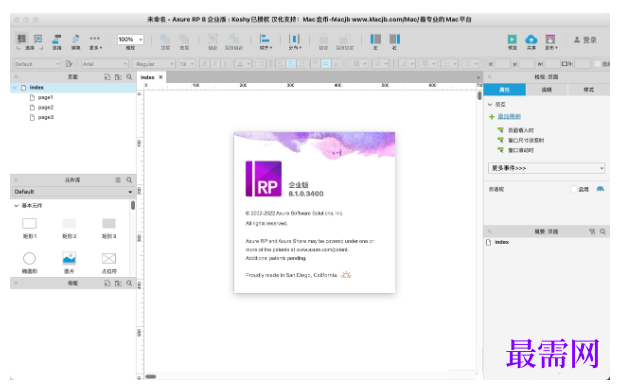Toggle the Right (右) panels icon
This screenshot has height=385, width=618.
point(395,39)
